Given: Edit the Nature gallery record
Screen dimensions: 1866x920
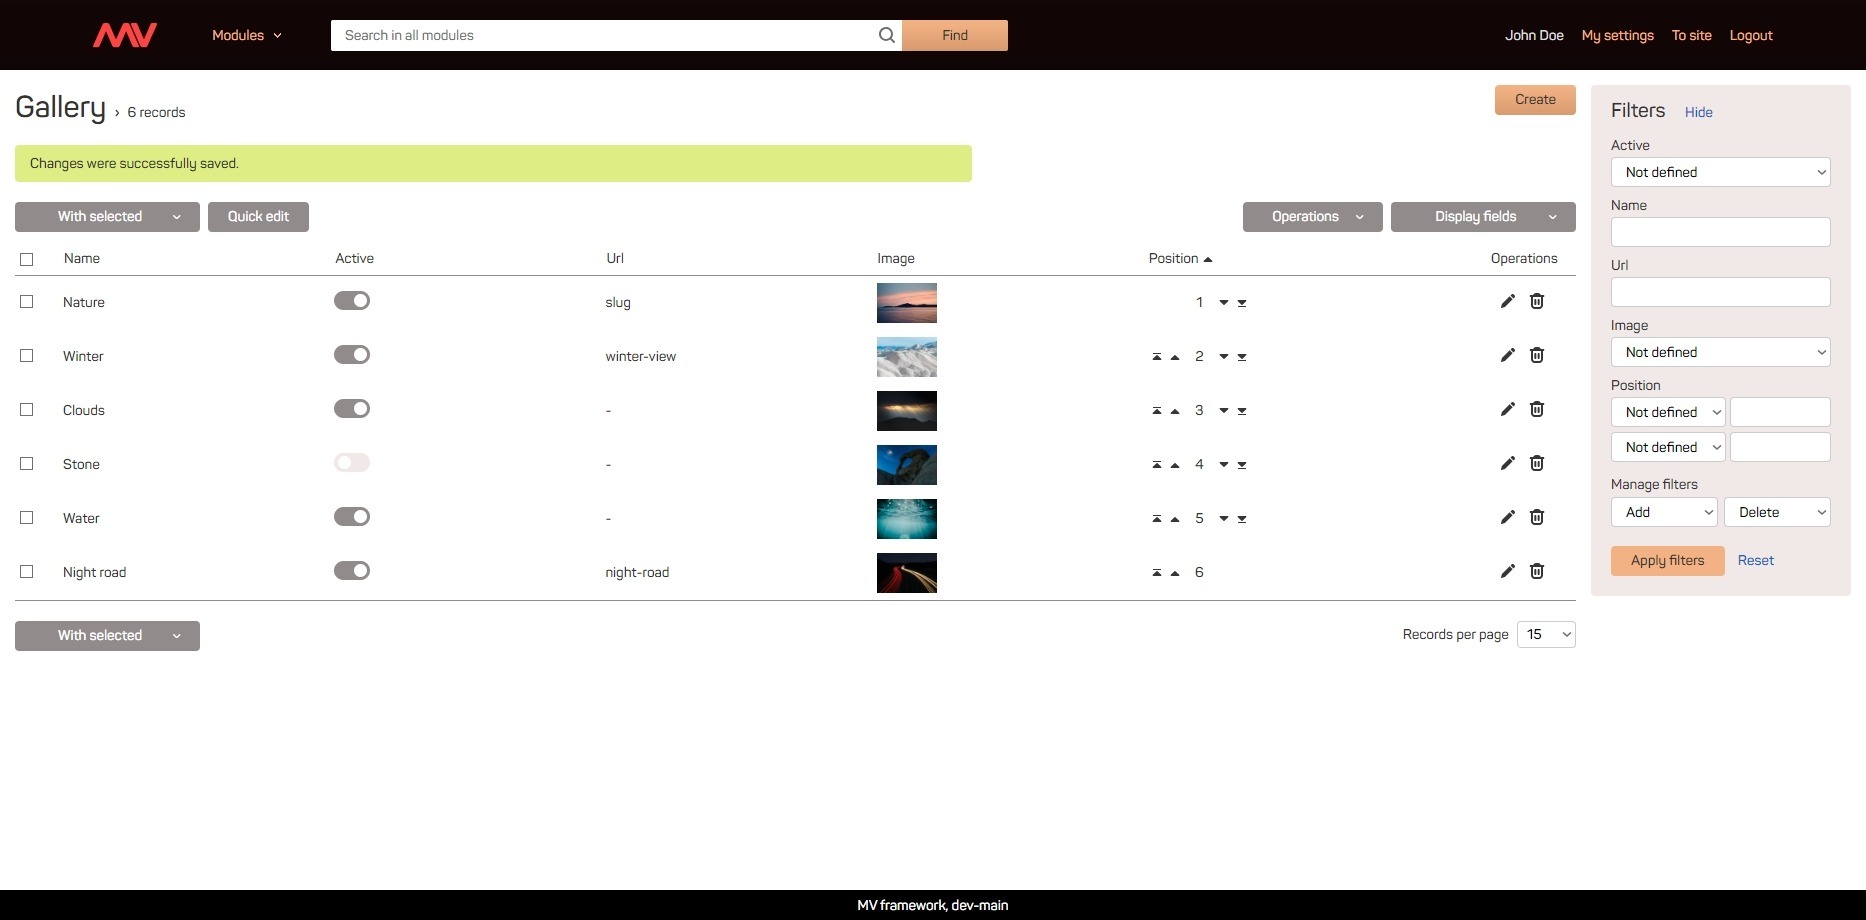Looking at the screenshot, I should click(x=1507, y=301).
